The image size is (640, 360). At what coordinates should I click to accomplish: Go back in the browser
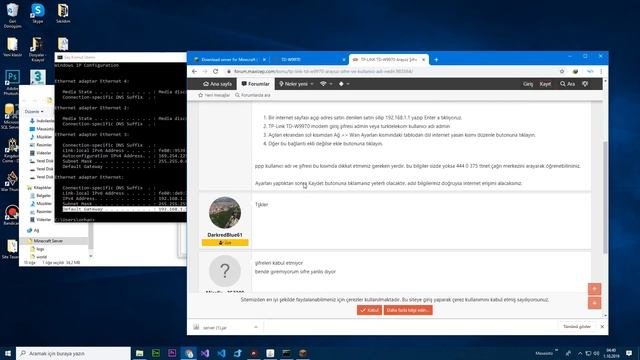[194, 71]
